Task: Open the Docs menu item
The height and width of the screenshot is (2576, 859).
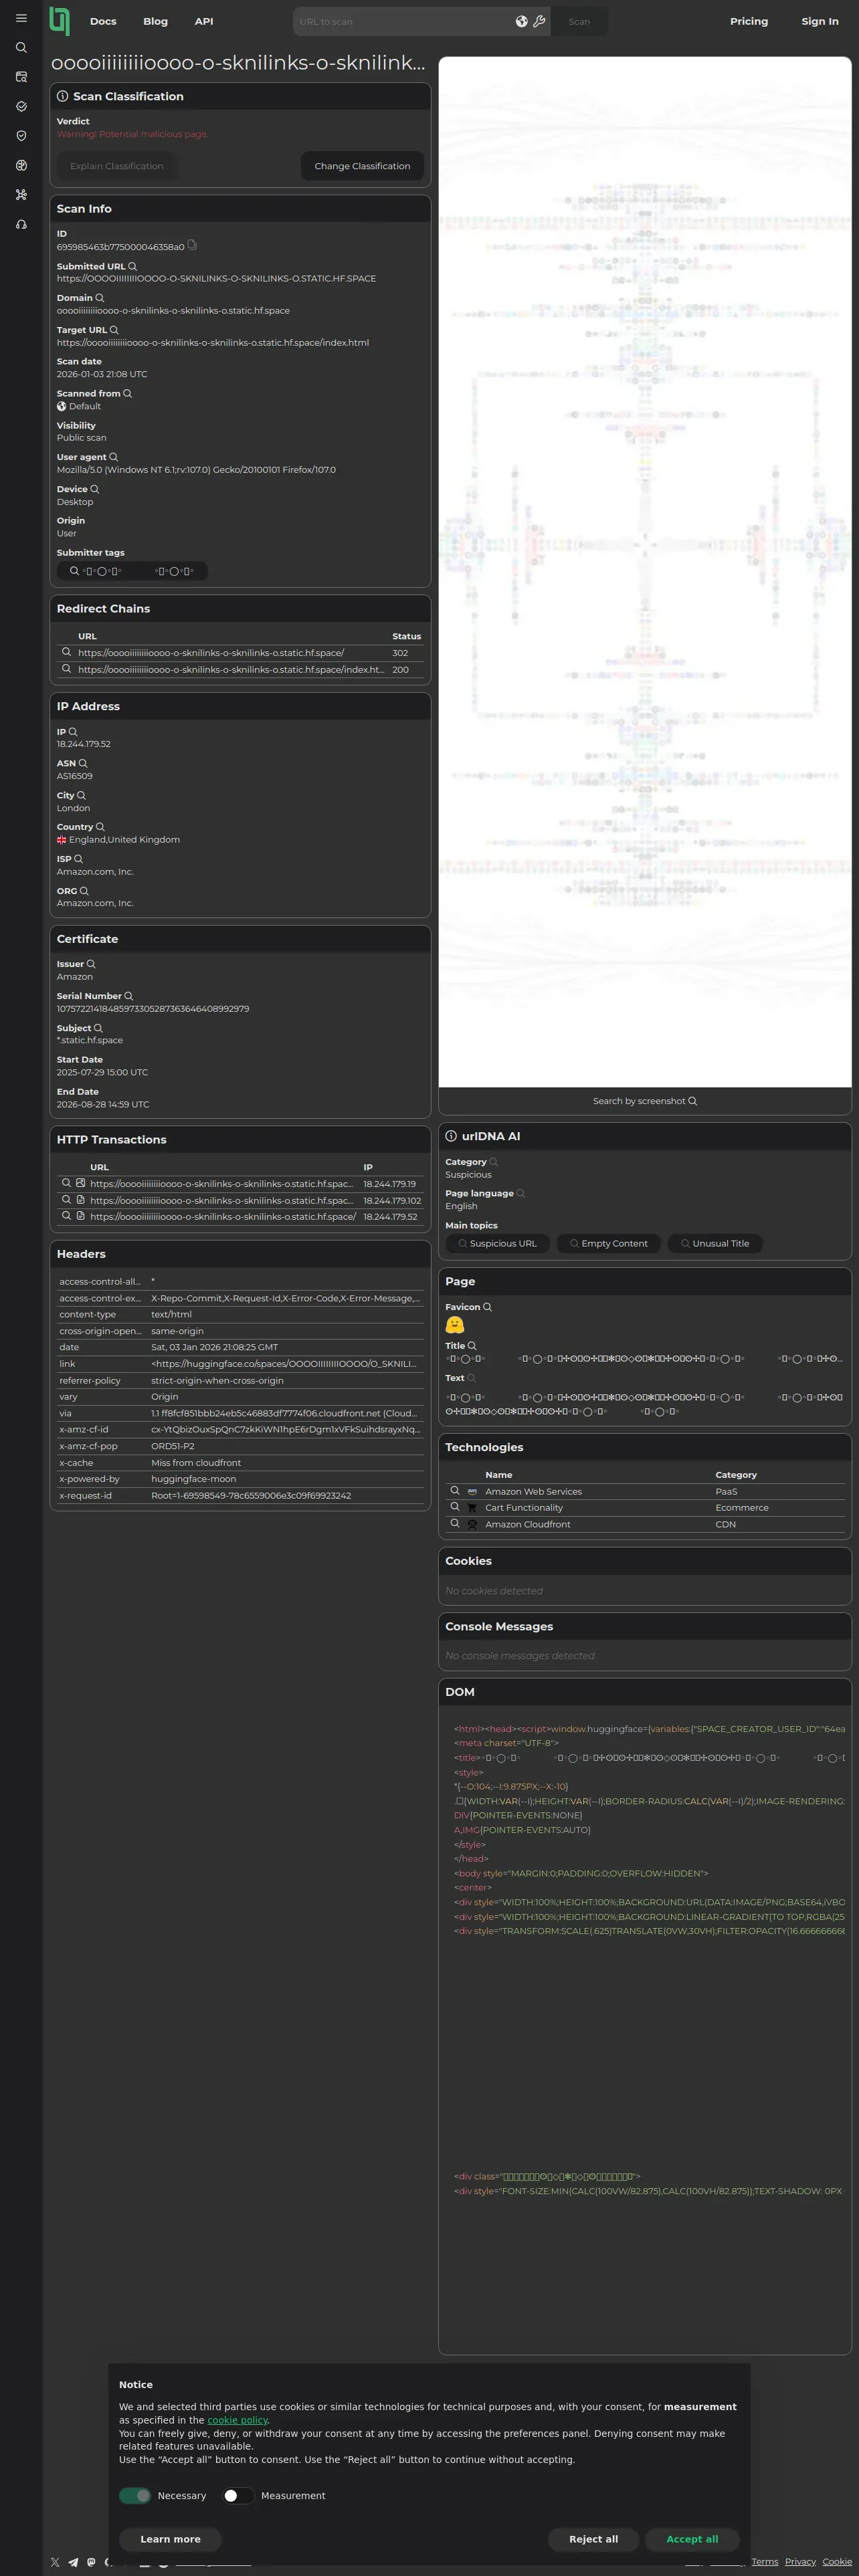Action: 103,21
